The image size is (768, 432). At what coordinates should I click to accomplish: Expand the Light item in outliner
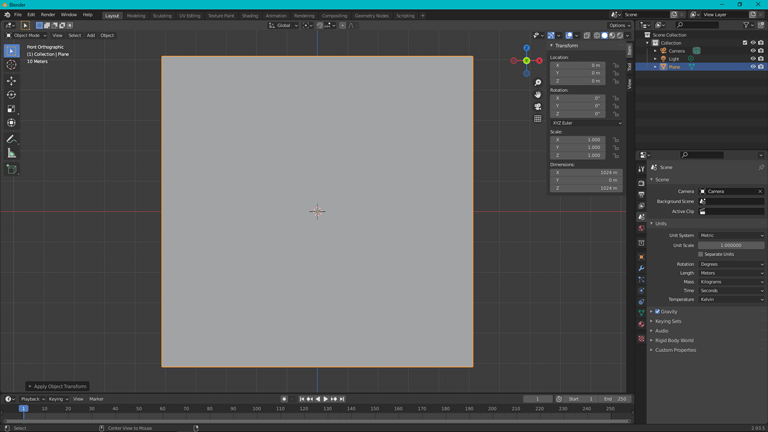click(655, 59)
